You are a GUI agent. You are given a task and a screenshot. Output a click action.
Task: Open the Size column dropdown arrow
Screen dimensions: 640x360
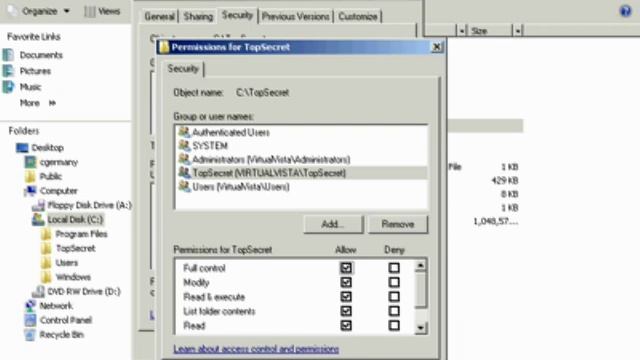pyautogui.click(x=518, y=31)
